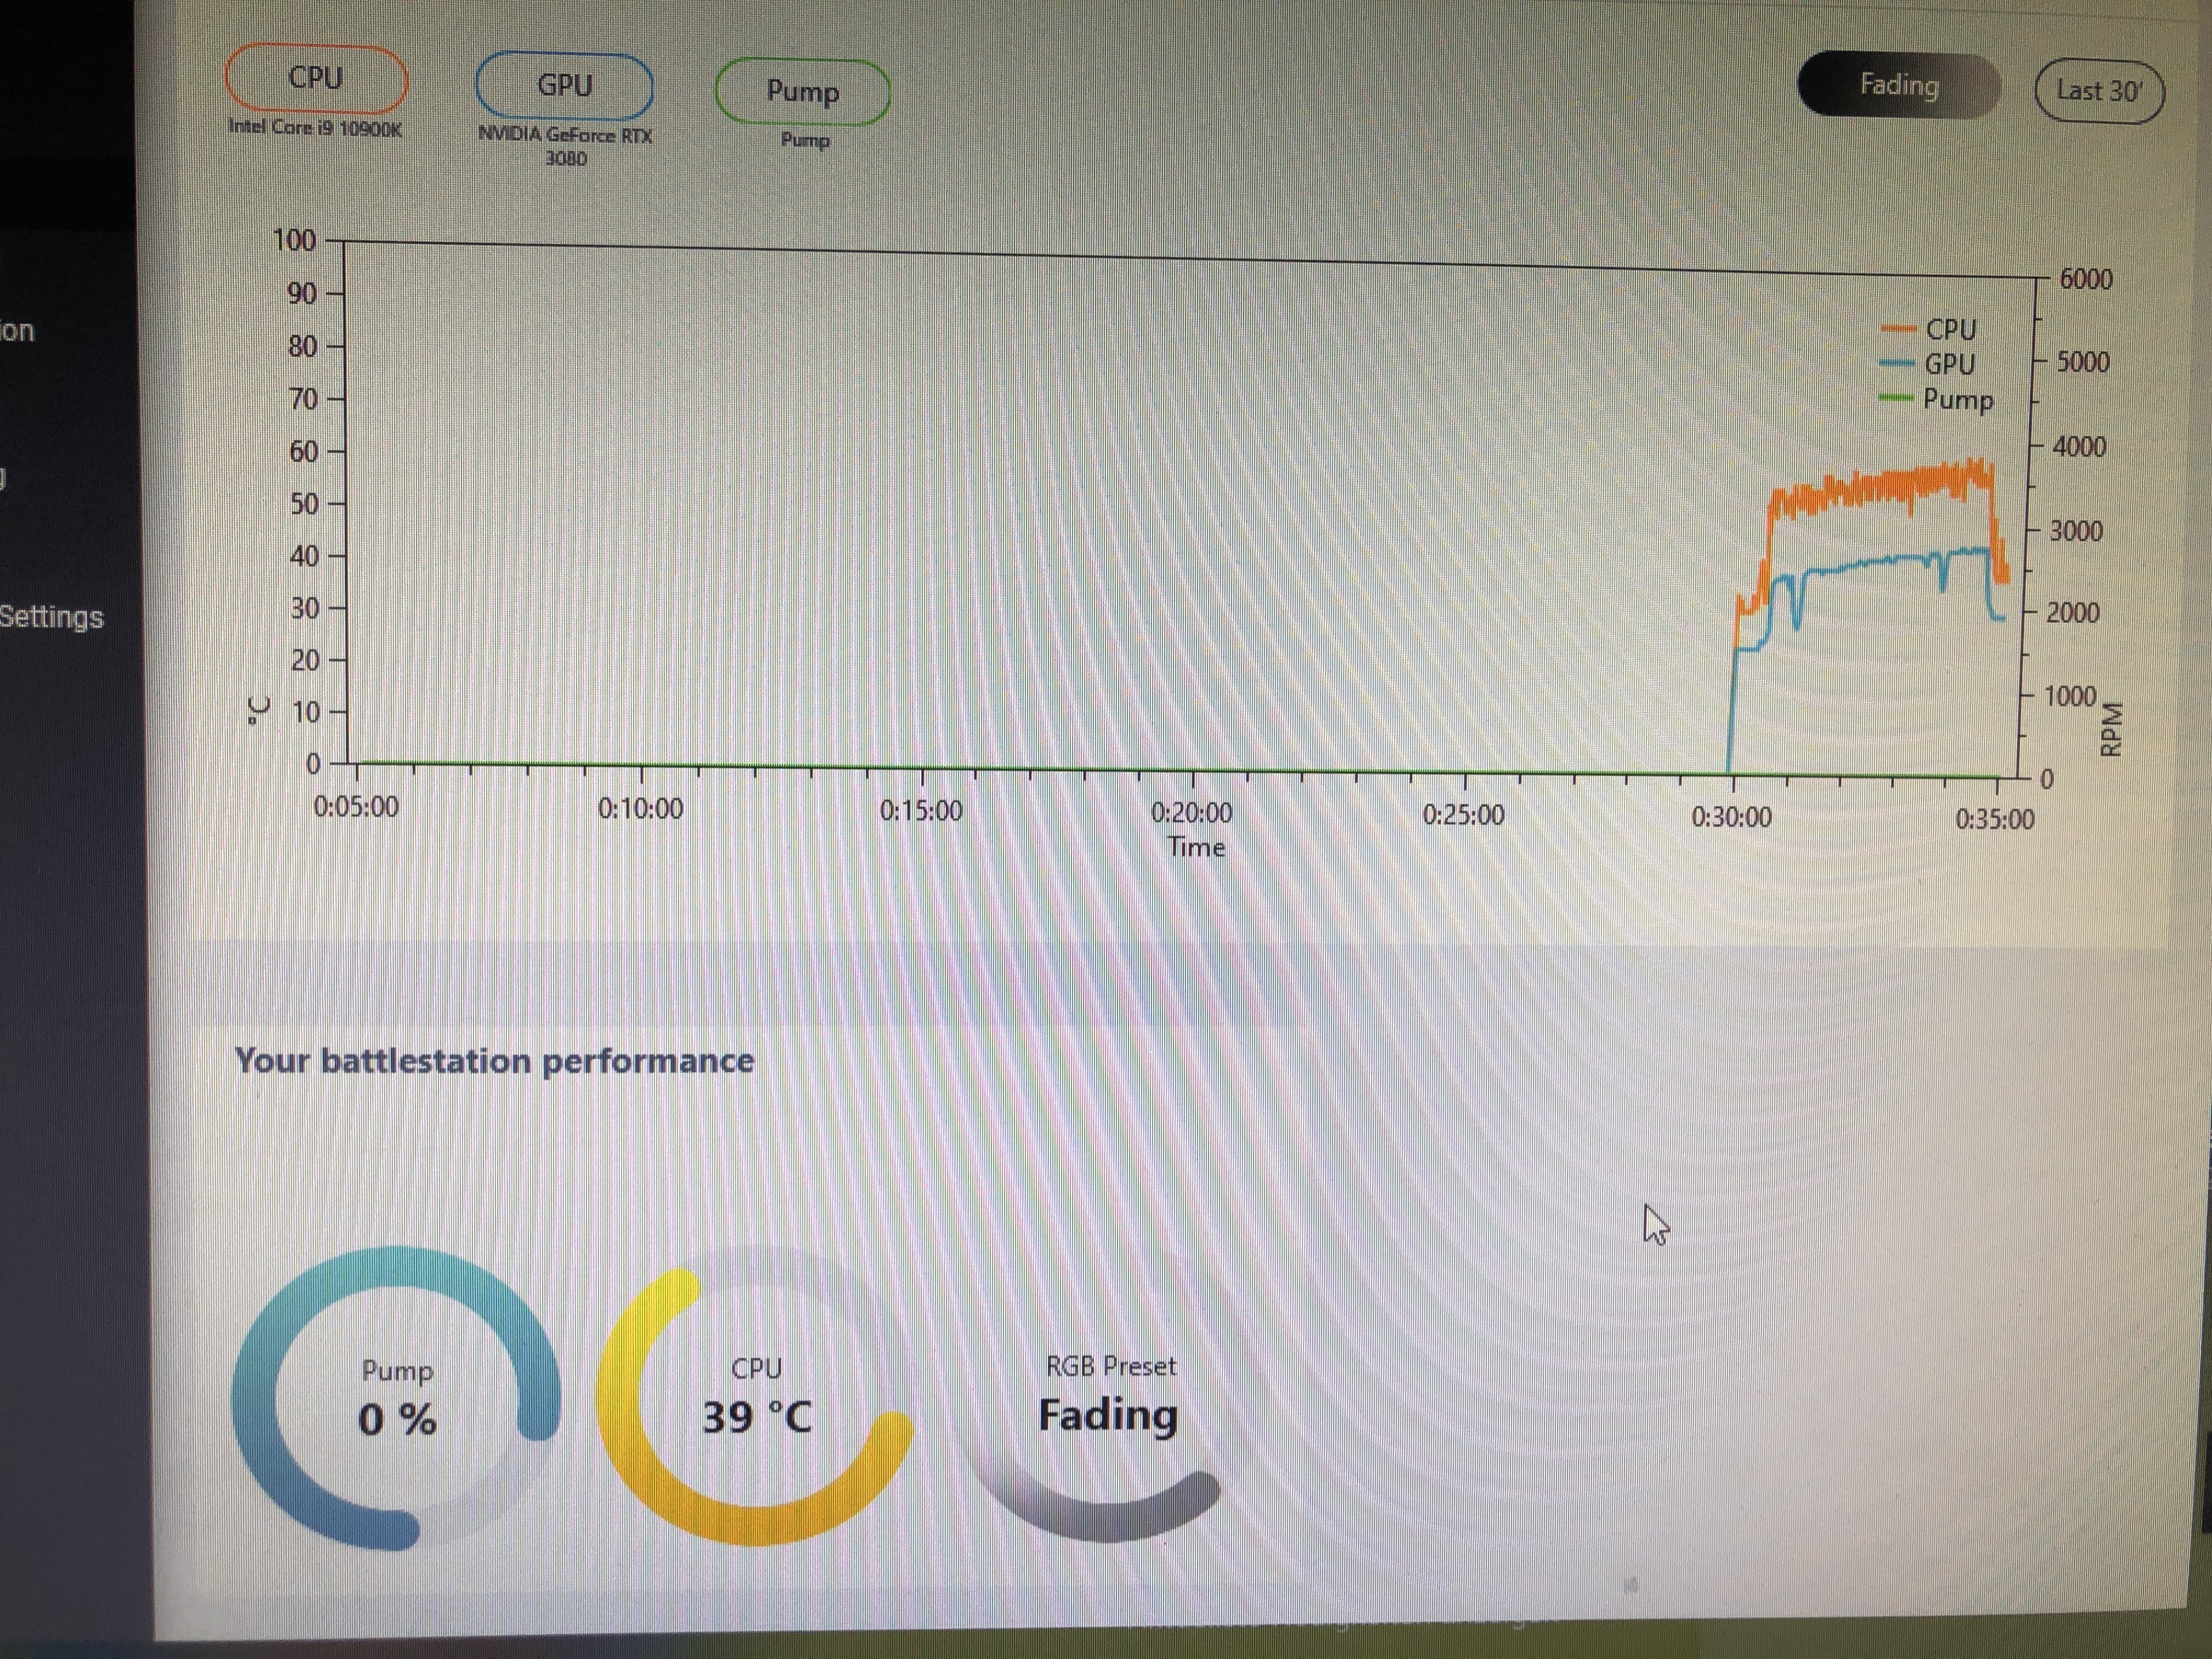Screen dimensions: 2212x1659
Task: Click the dark Fading preset button
Action: point(1897,85)
